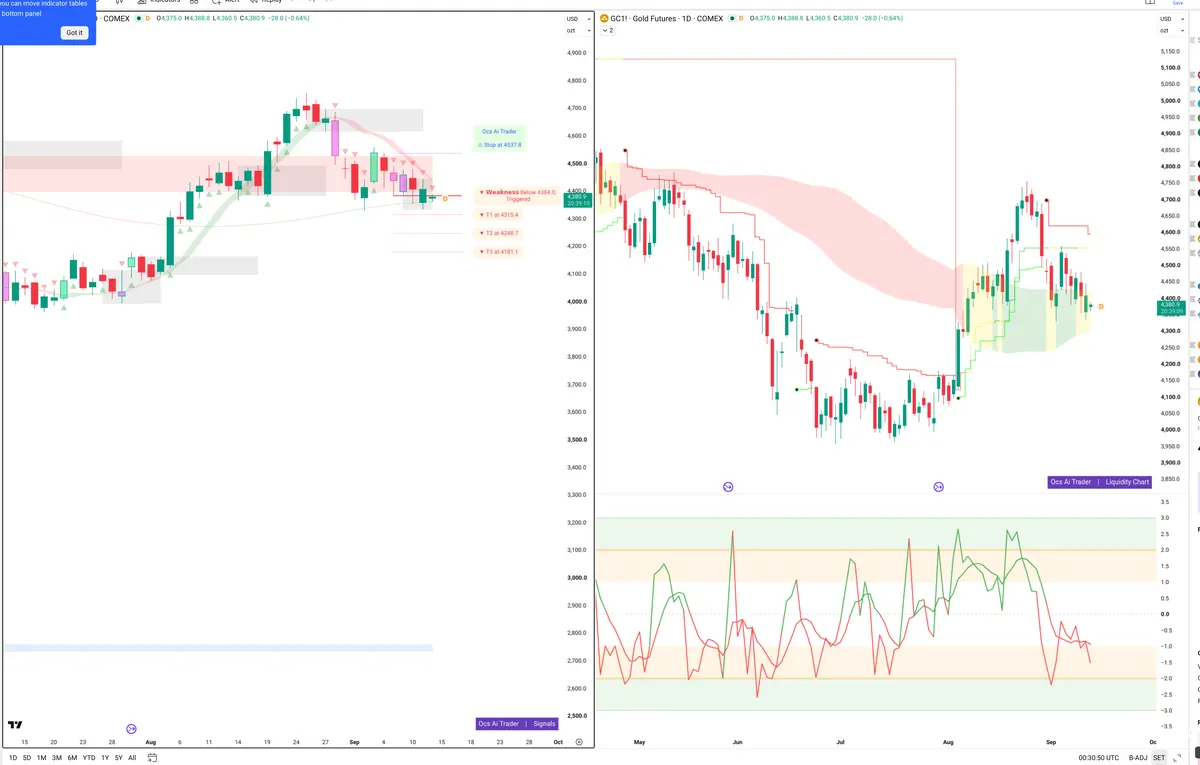Viewport: 1200px width, 765px height.
Task: Click the orange D badge in right chart header
Action: [742, 18]
